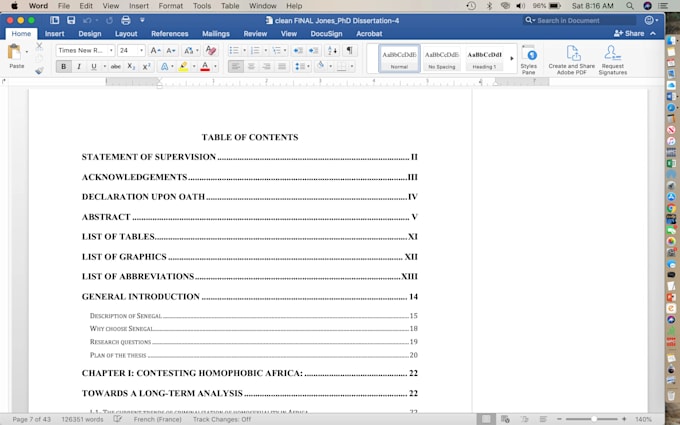Open the Paste options dropdown arrow
This screenshot has width=680, height=425.
tap(27, 52)
